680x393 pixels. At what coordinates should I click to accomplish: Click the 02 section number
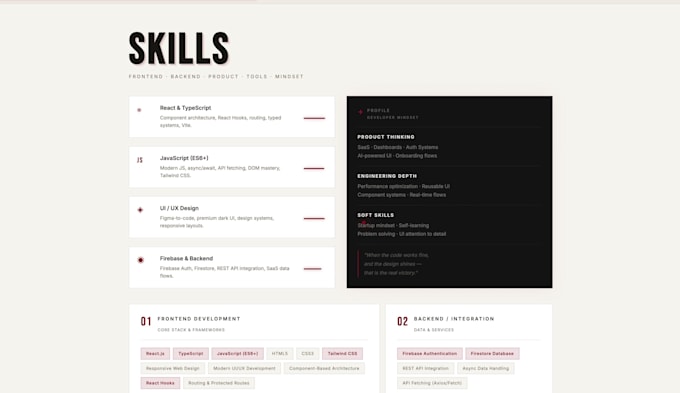tap(402, 321)
